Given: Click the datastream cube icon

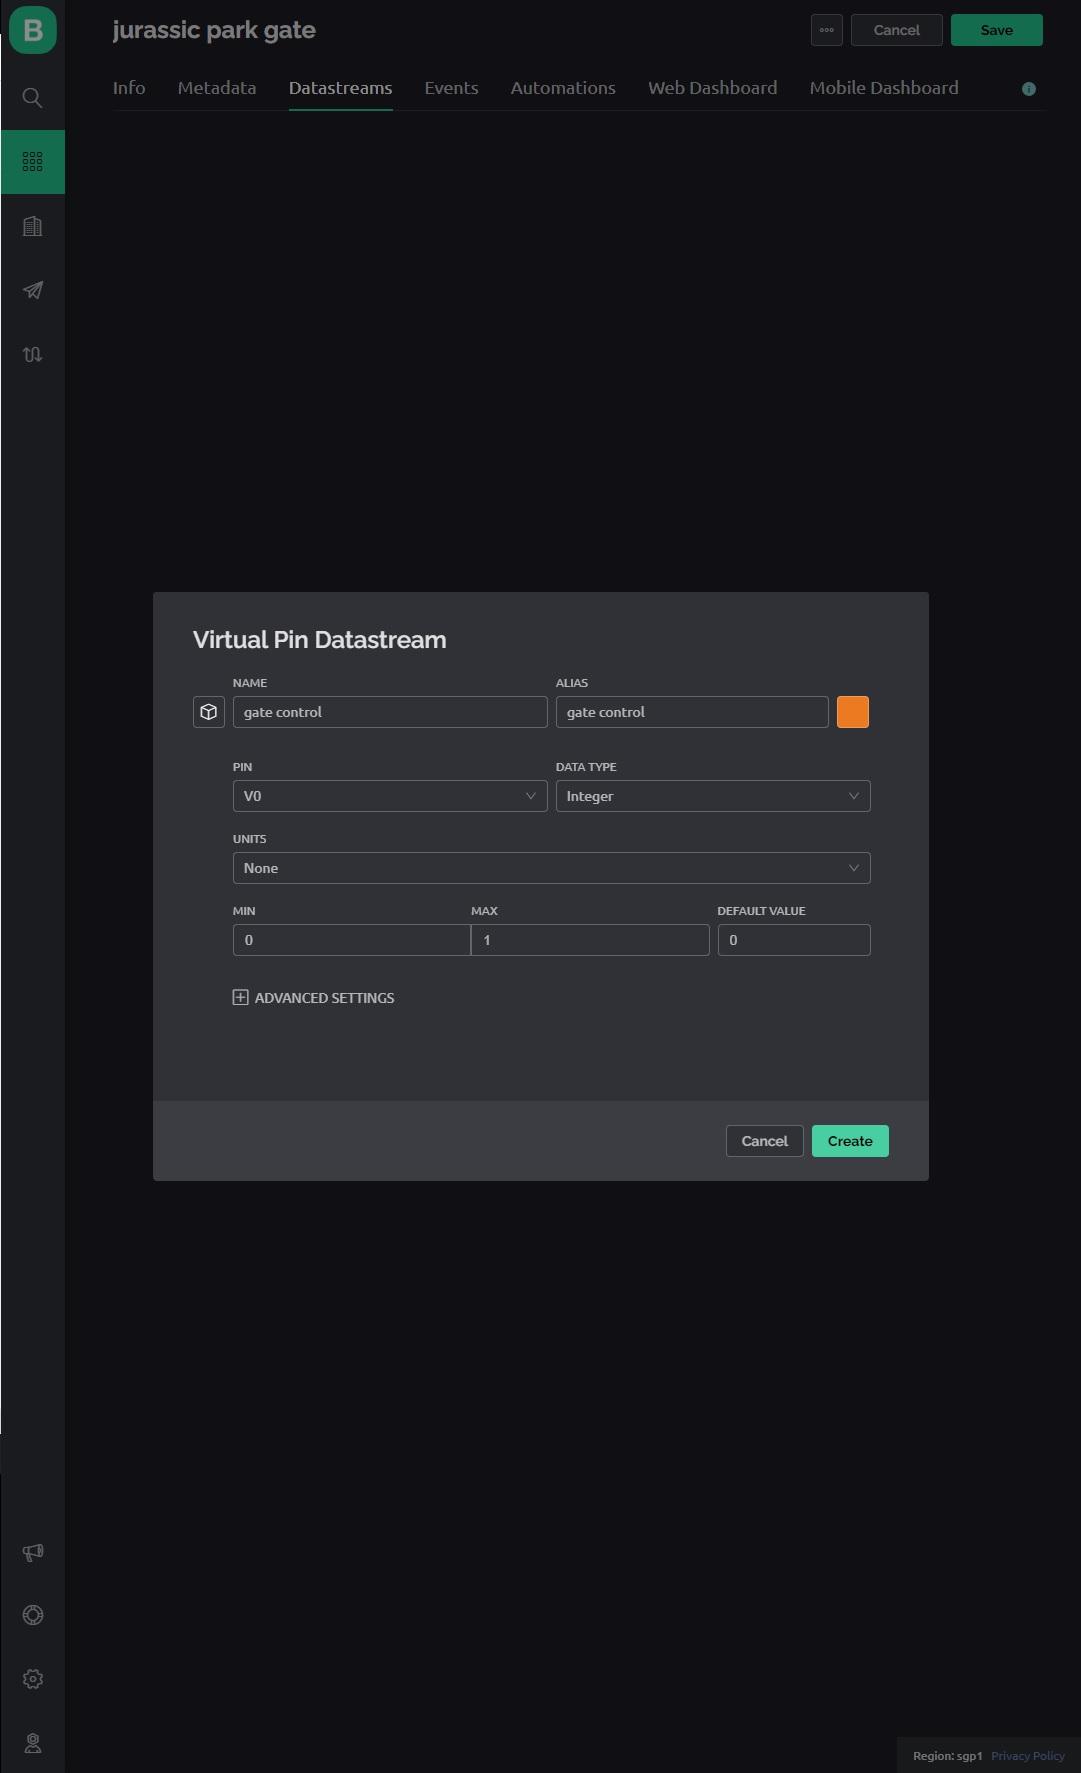Looking at the screenshot, I should tap(208, 712).
